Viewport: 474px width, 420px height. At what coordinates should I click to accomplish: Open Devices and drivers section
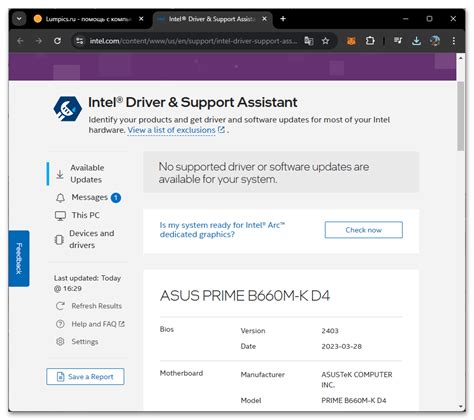tap(85, 239)
